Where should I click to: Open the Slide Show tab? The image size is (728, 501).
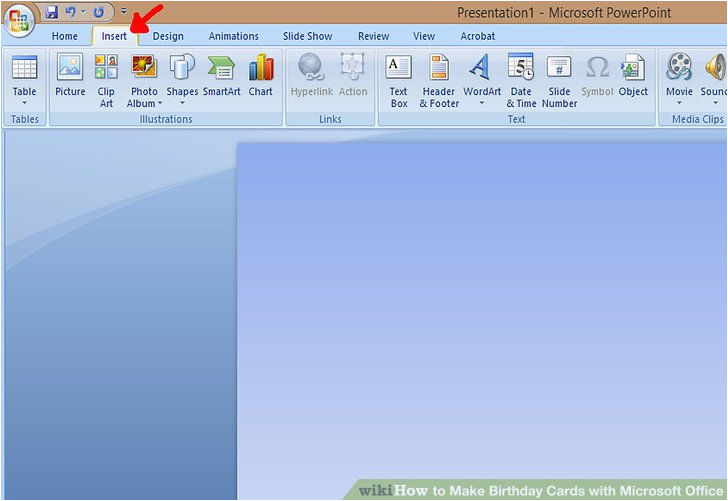click(307, 36)
